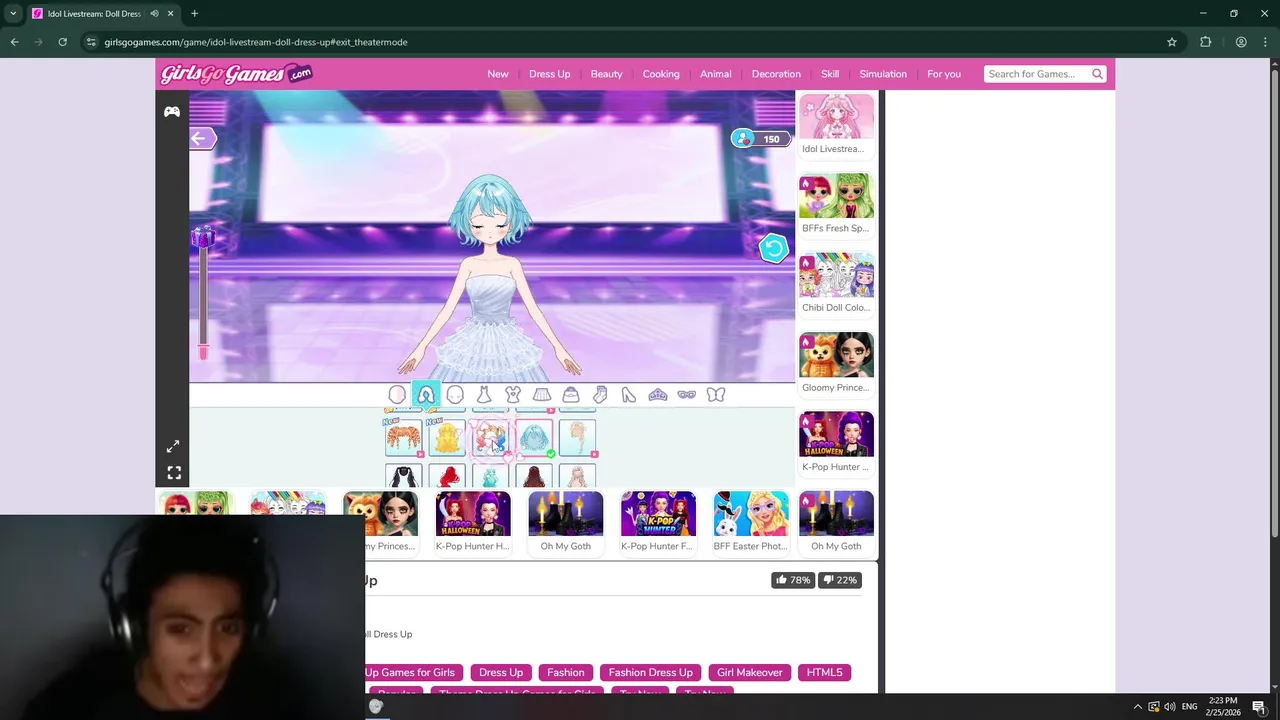Screen dimensions: 1280x720
Task: Open the high heel shoes category
Action: point(629,395)
